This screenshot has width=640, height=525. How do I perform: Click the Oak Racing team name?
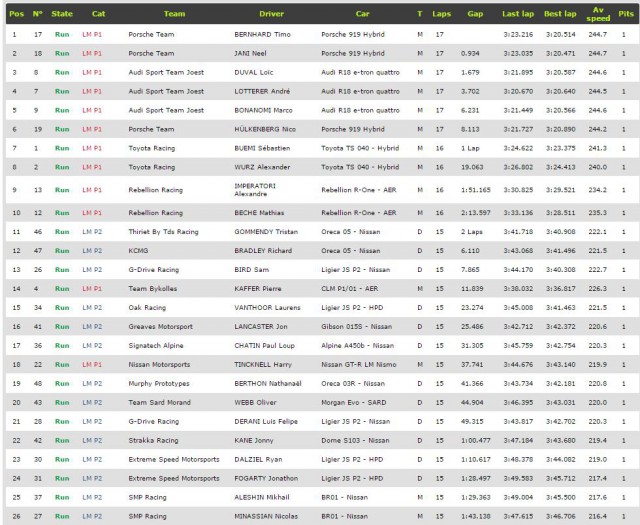click(x=147, y=308)
